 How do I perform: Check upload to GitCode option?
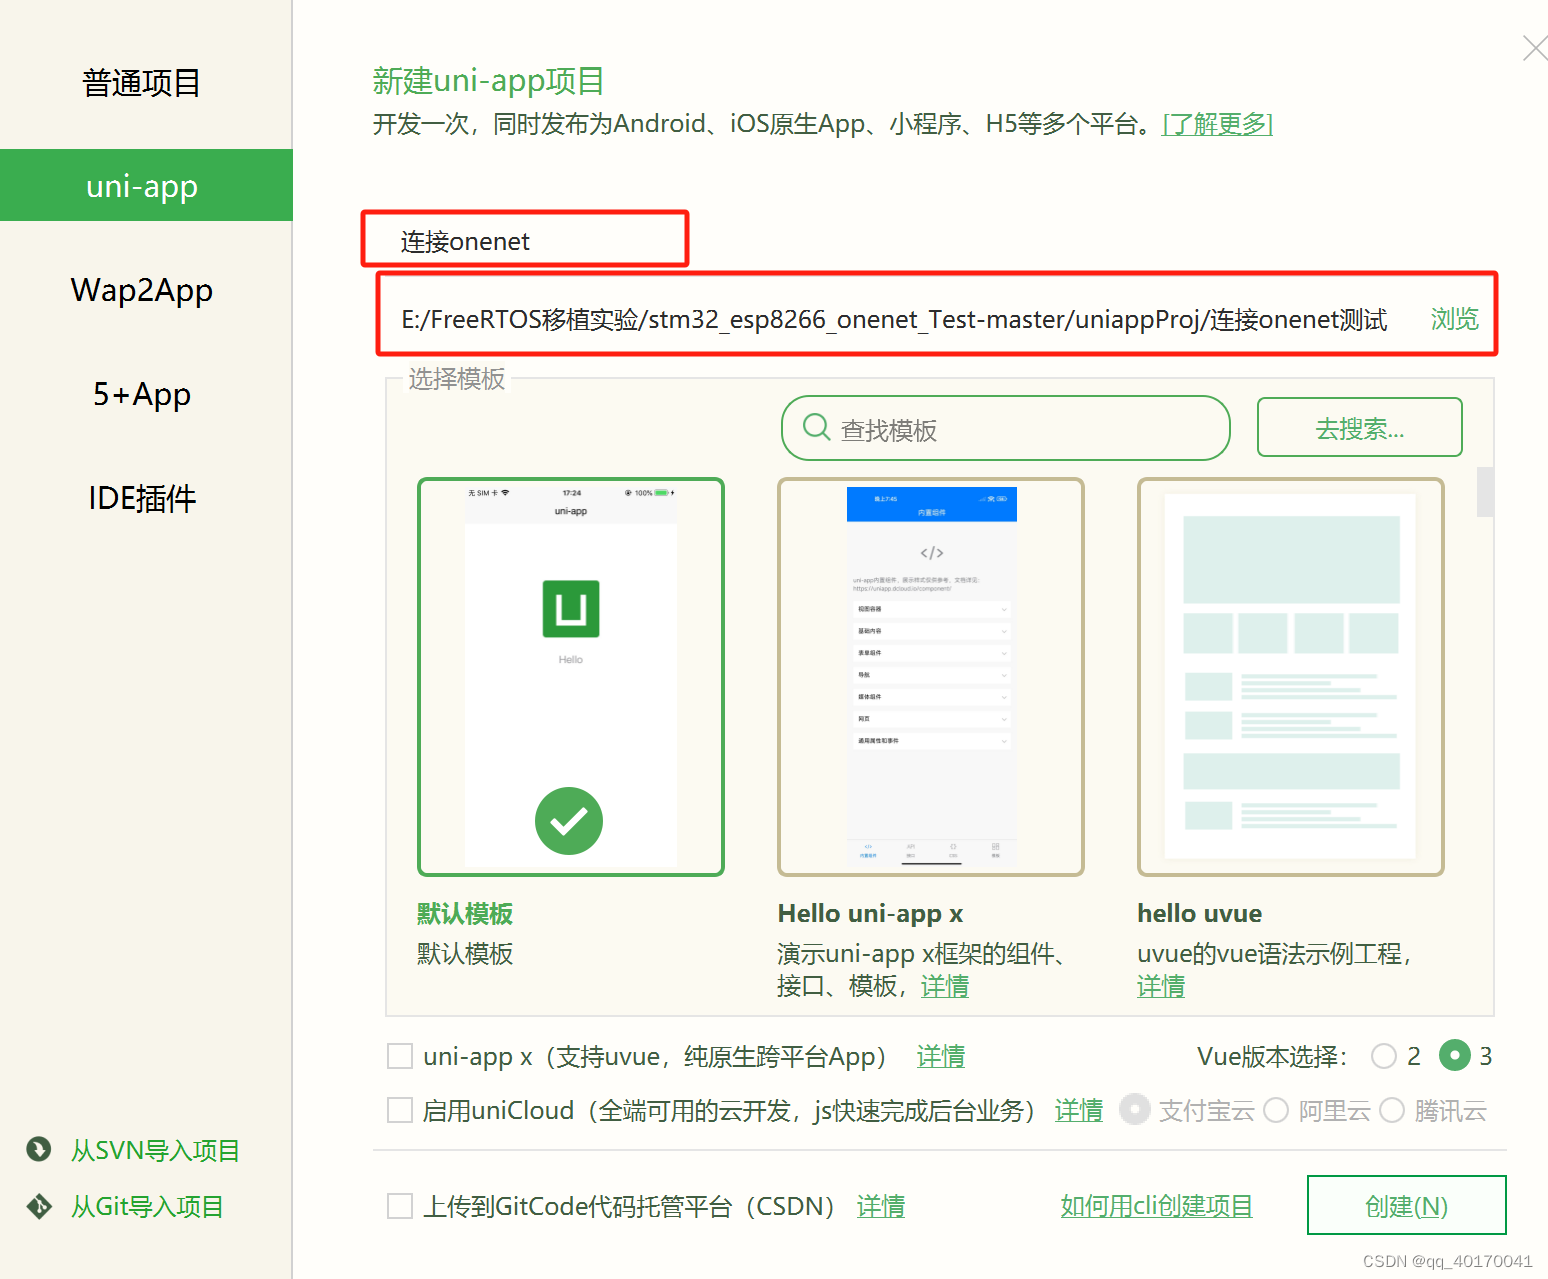tap(400, 1206)
